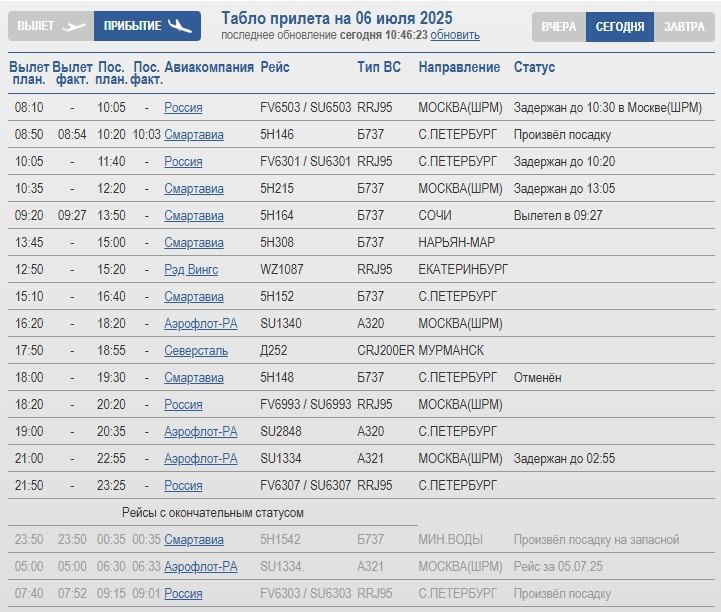
Task: Open Россия airline link for flight FV6301
Action: tap(183, 162)
